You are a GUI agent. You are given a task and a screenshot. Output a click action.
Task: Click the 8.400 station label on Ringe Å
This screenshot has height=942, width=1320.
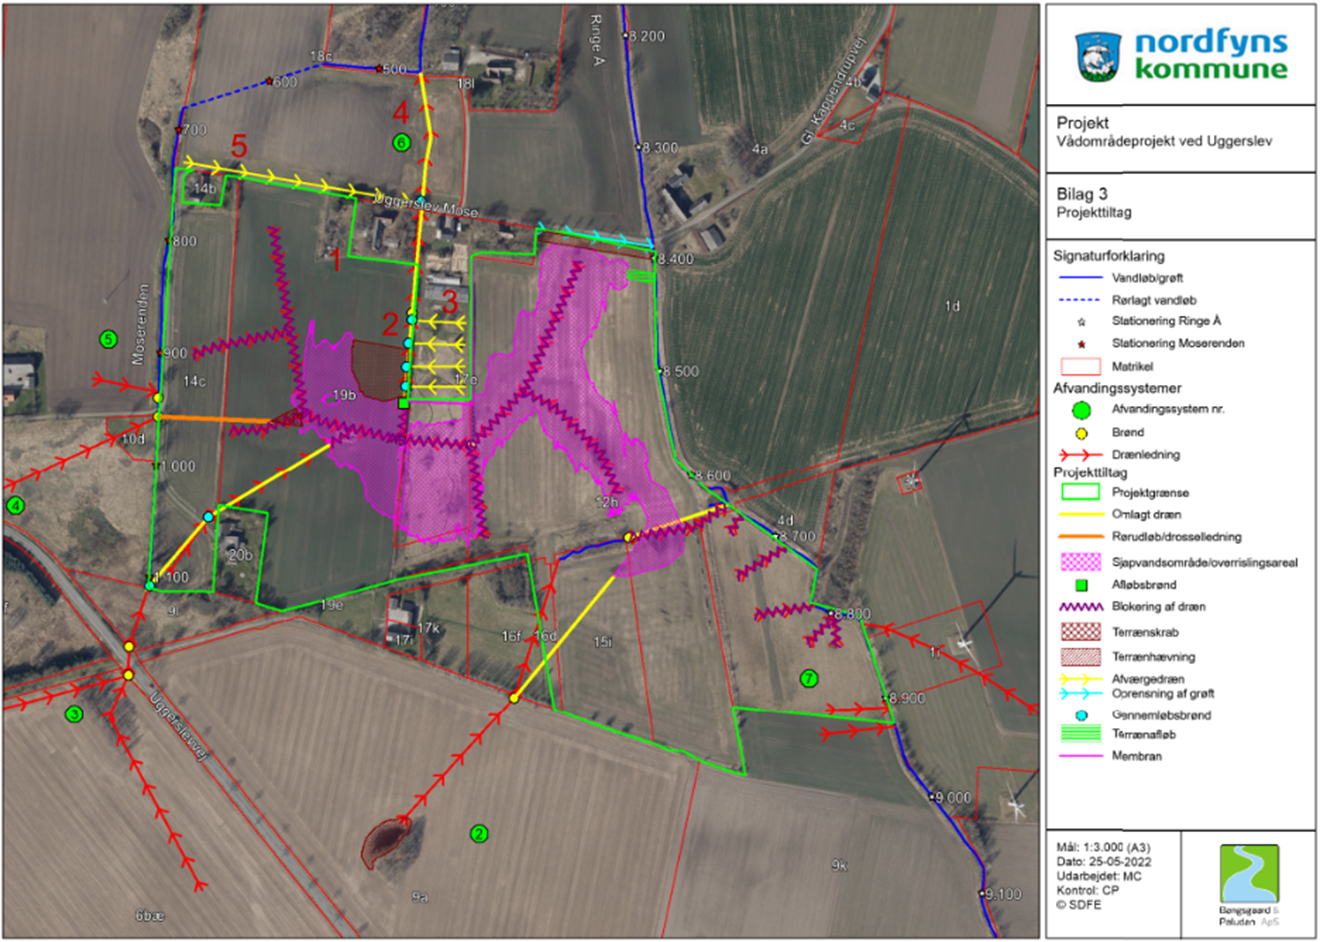click(675, 259)
